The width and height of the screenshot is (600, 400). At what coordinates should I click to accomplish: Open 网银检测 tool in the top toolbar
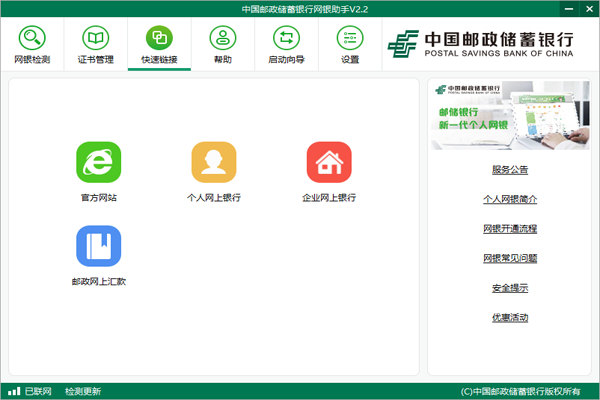[x=33, y=45]
